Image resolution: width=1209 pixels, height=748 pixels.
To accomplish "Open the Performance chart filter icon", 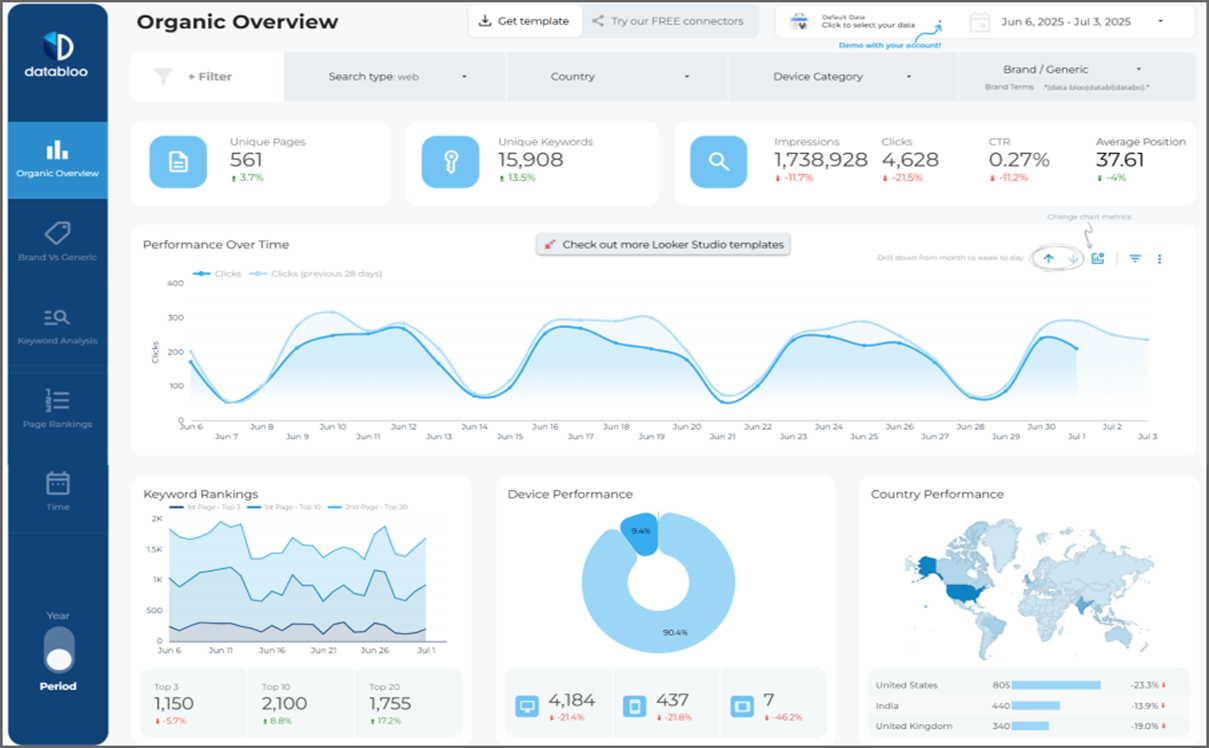I will point(1134,258).
